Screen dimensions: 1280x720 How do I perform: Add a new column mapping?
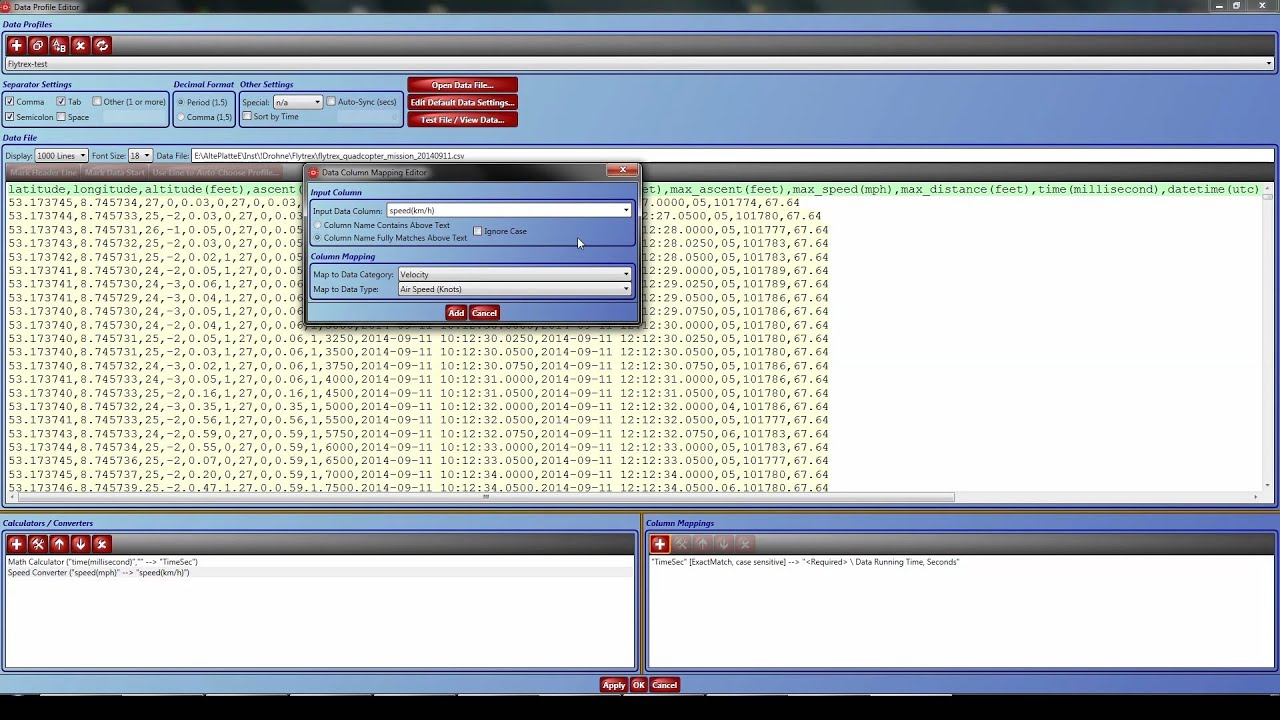click(659, 544)
